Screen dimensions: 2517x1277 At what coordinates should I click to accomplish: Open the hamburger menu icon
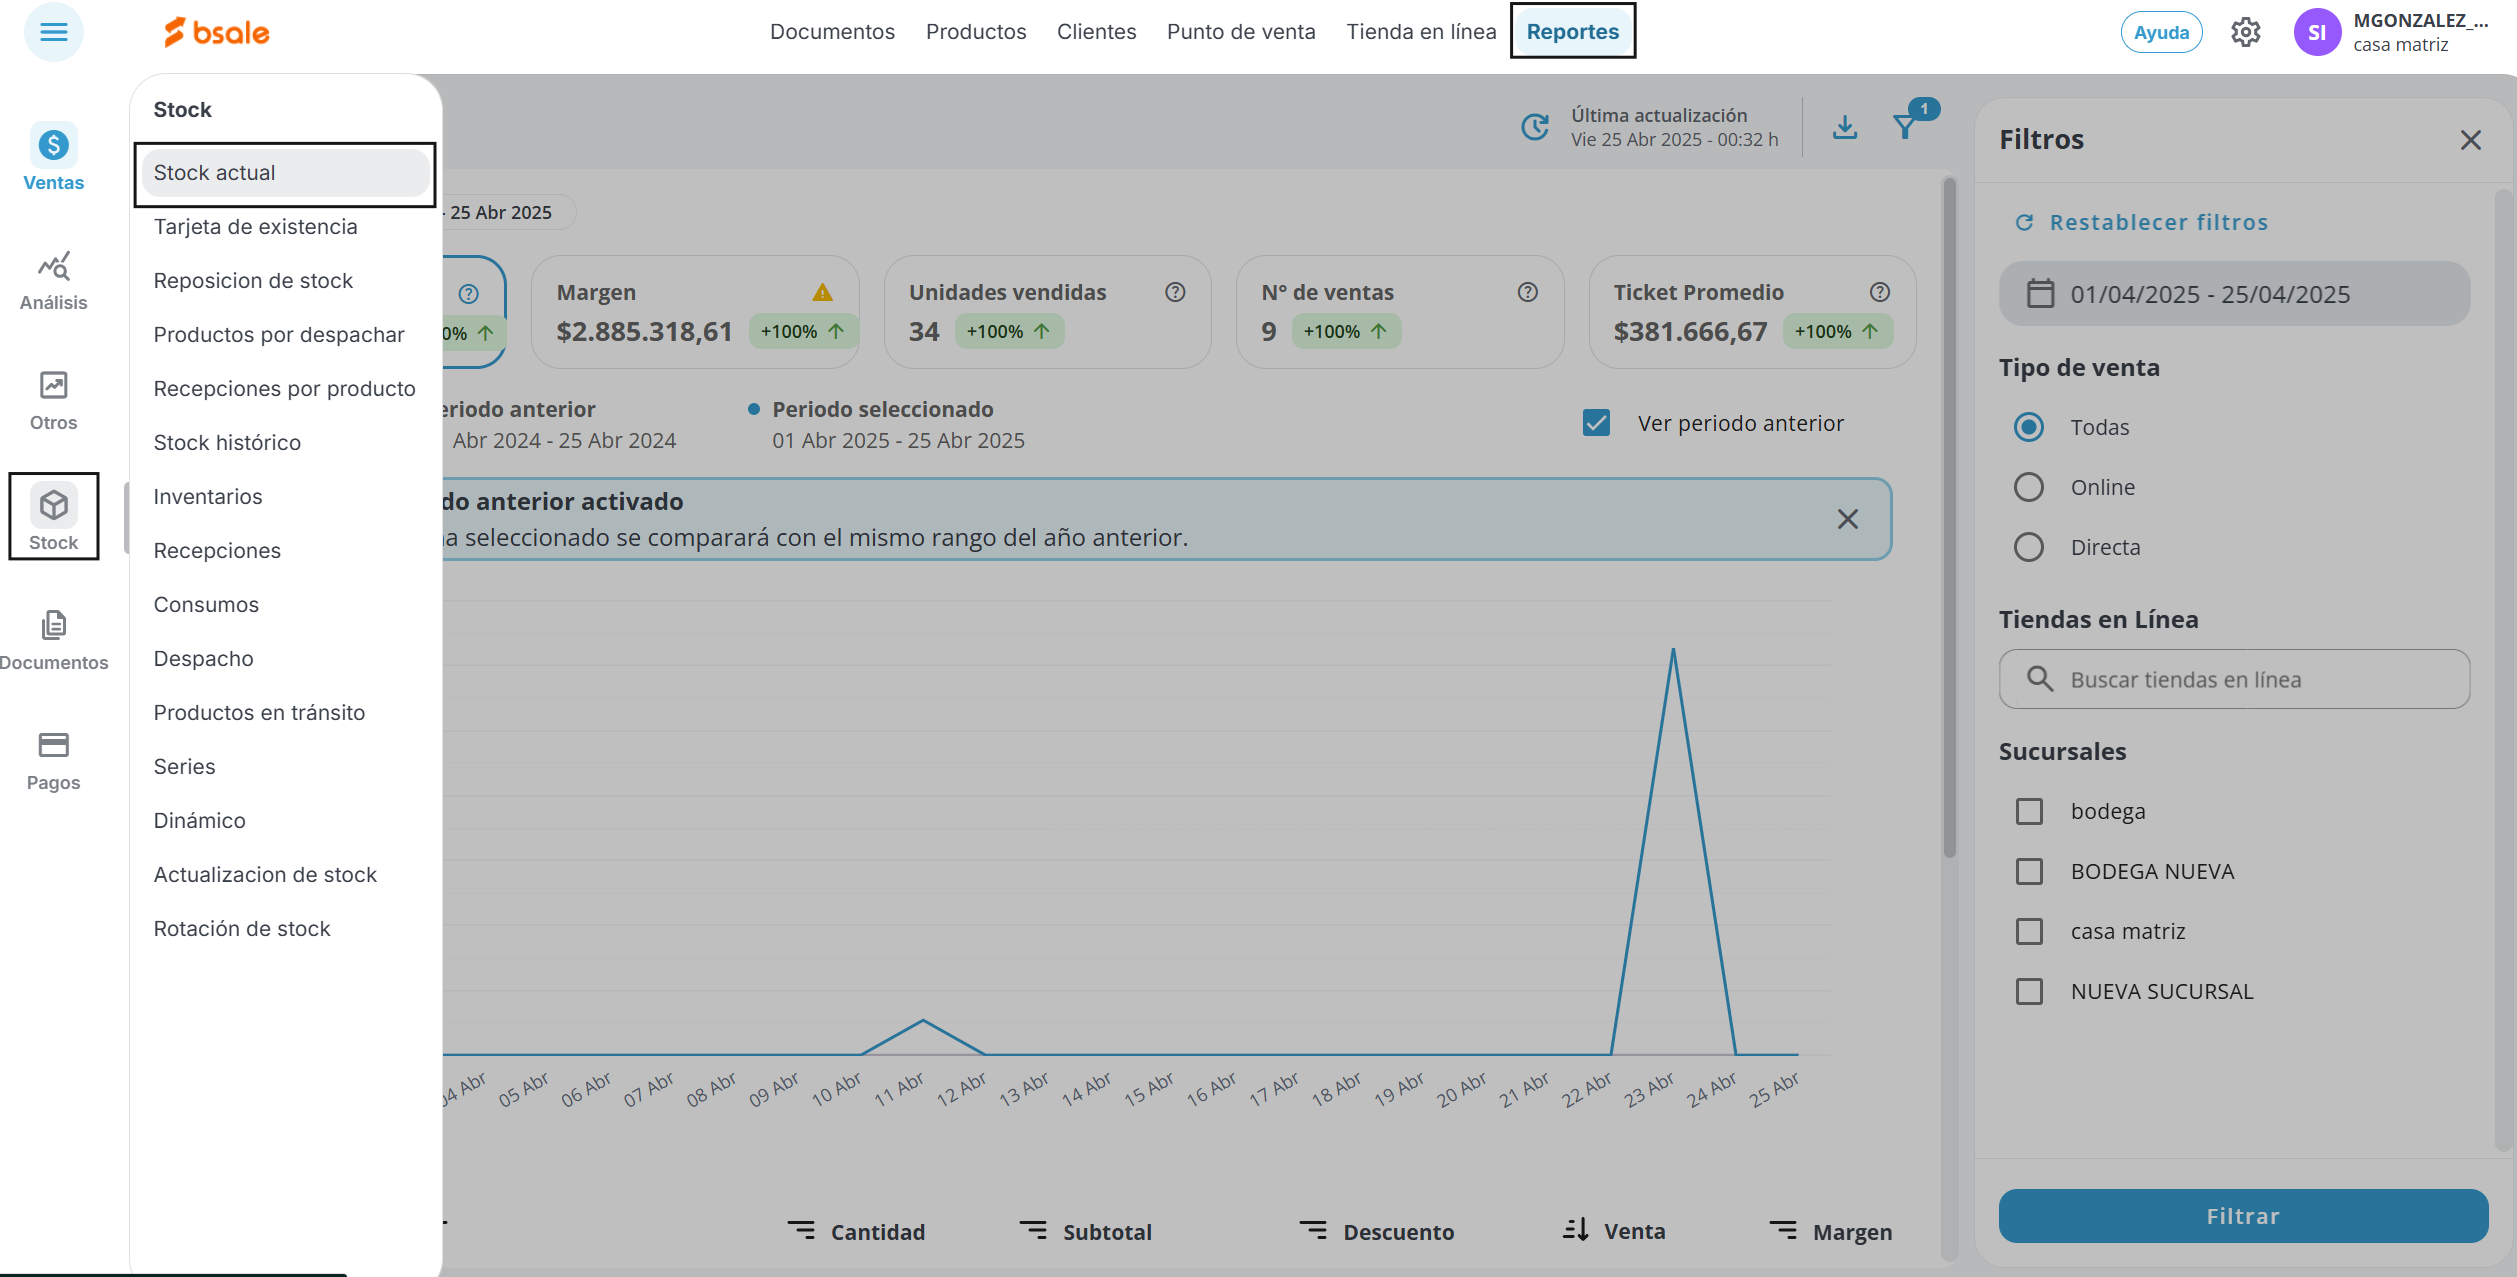54,32
